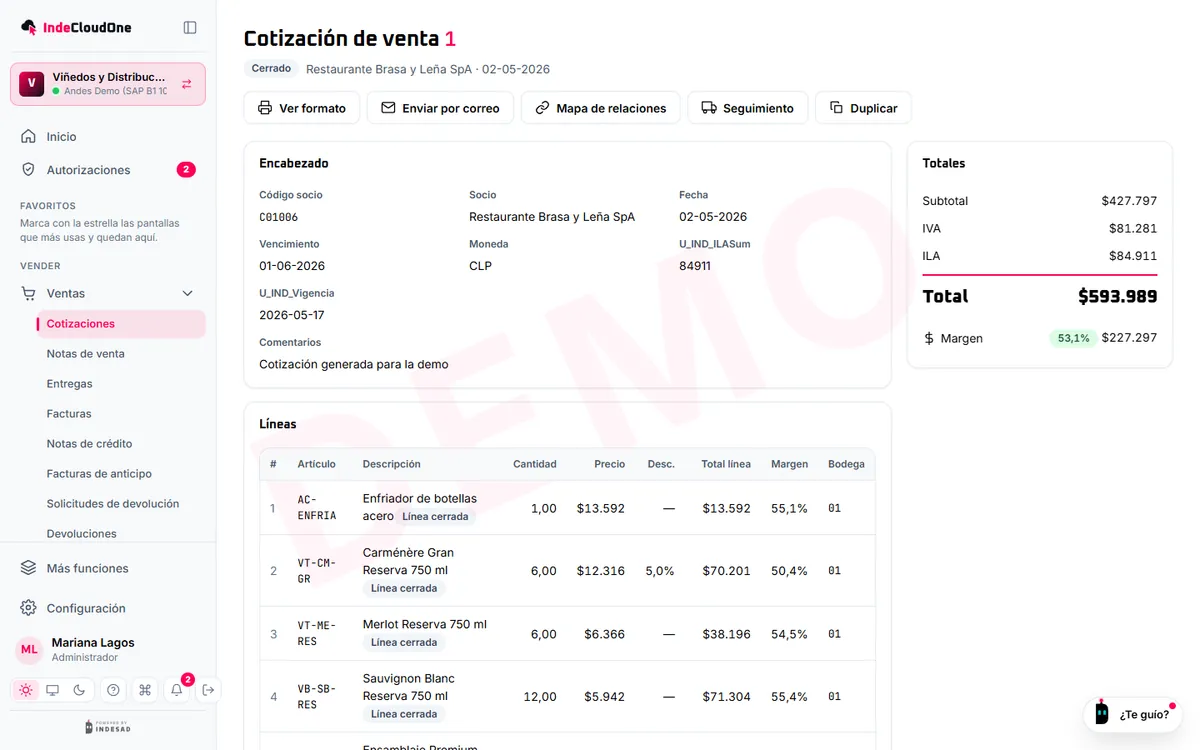Click the Autorizaciones badge showing 2
The height and width of the screenshot is (750, 1200).
(x=186, y=170)
